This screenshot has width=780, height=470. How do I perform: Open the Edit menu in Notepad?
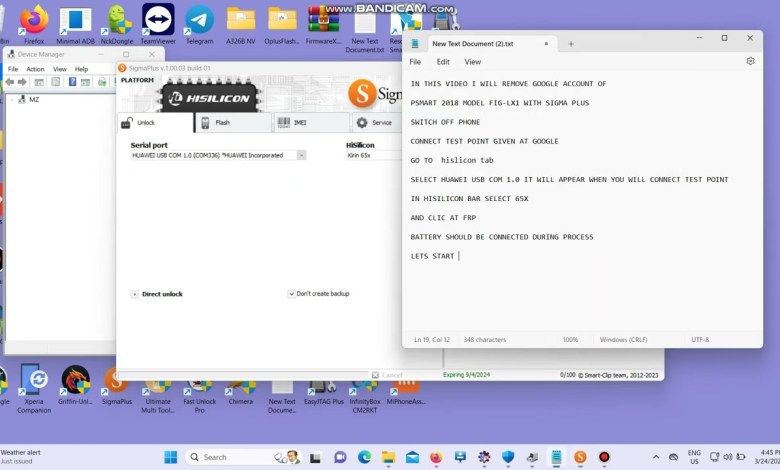[x=442, y=62]
